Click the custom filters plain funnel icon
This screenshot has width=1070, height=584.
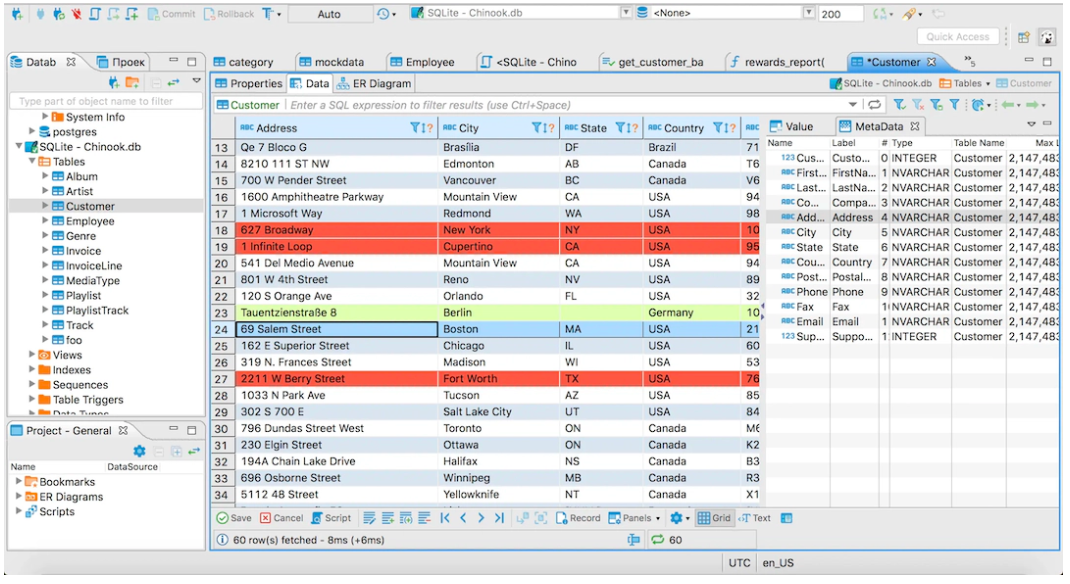(x=955, y=104)
